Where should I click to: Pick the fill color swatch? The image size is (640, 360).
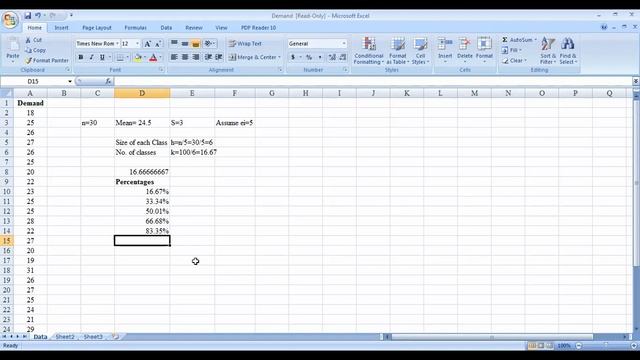tap(138, 58)
